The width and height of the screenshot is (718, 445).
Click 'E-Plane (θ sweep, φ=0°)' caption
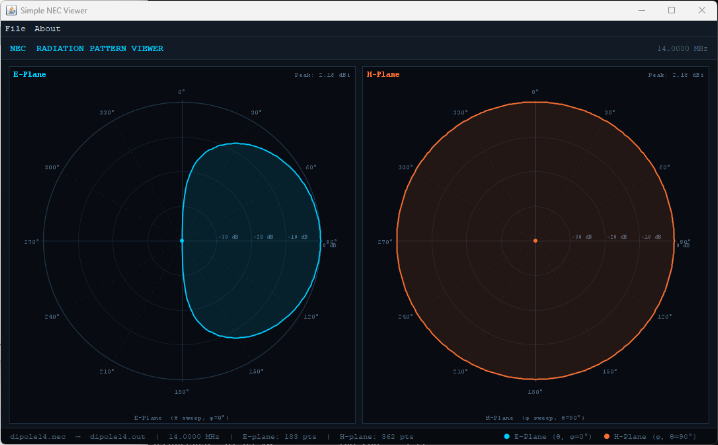(x=181, y=418)
